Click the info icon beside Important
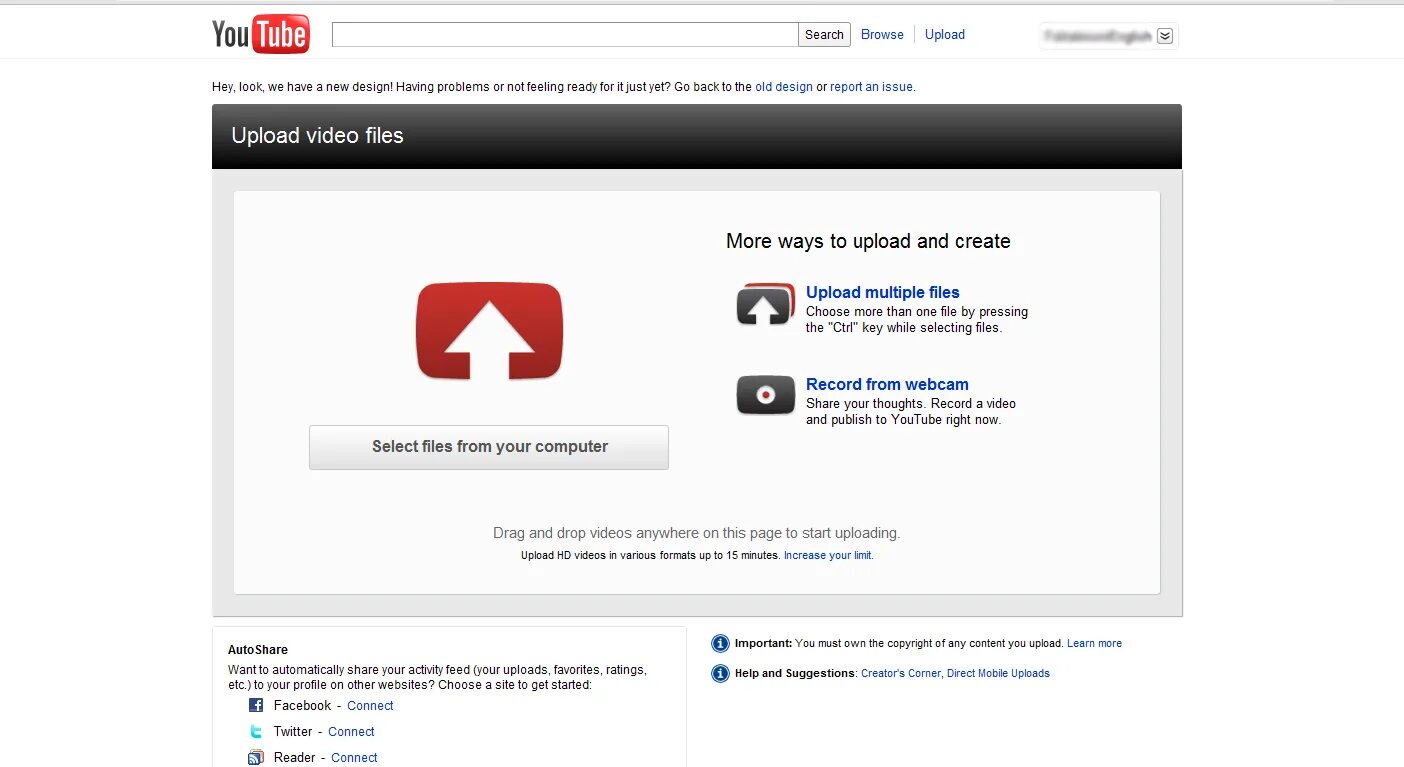 tap(720, 643)
